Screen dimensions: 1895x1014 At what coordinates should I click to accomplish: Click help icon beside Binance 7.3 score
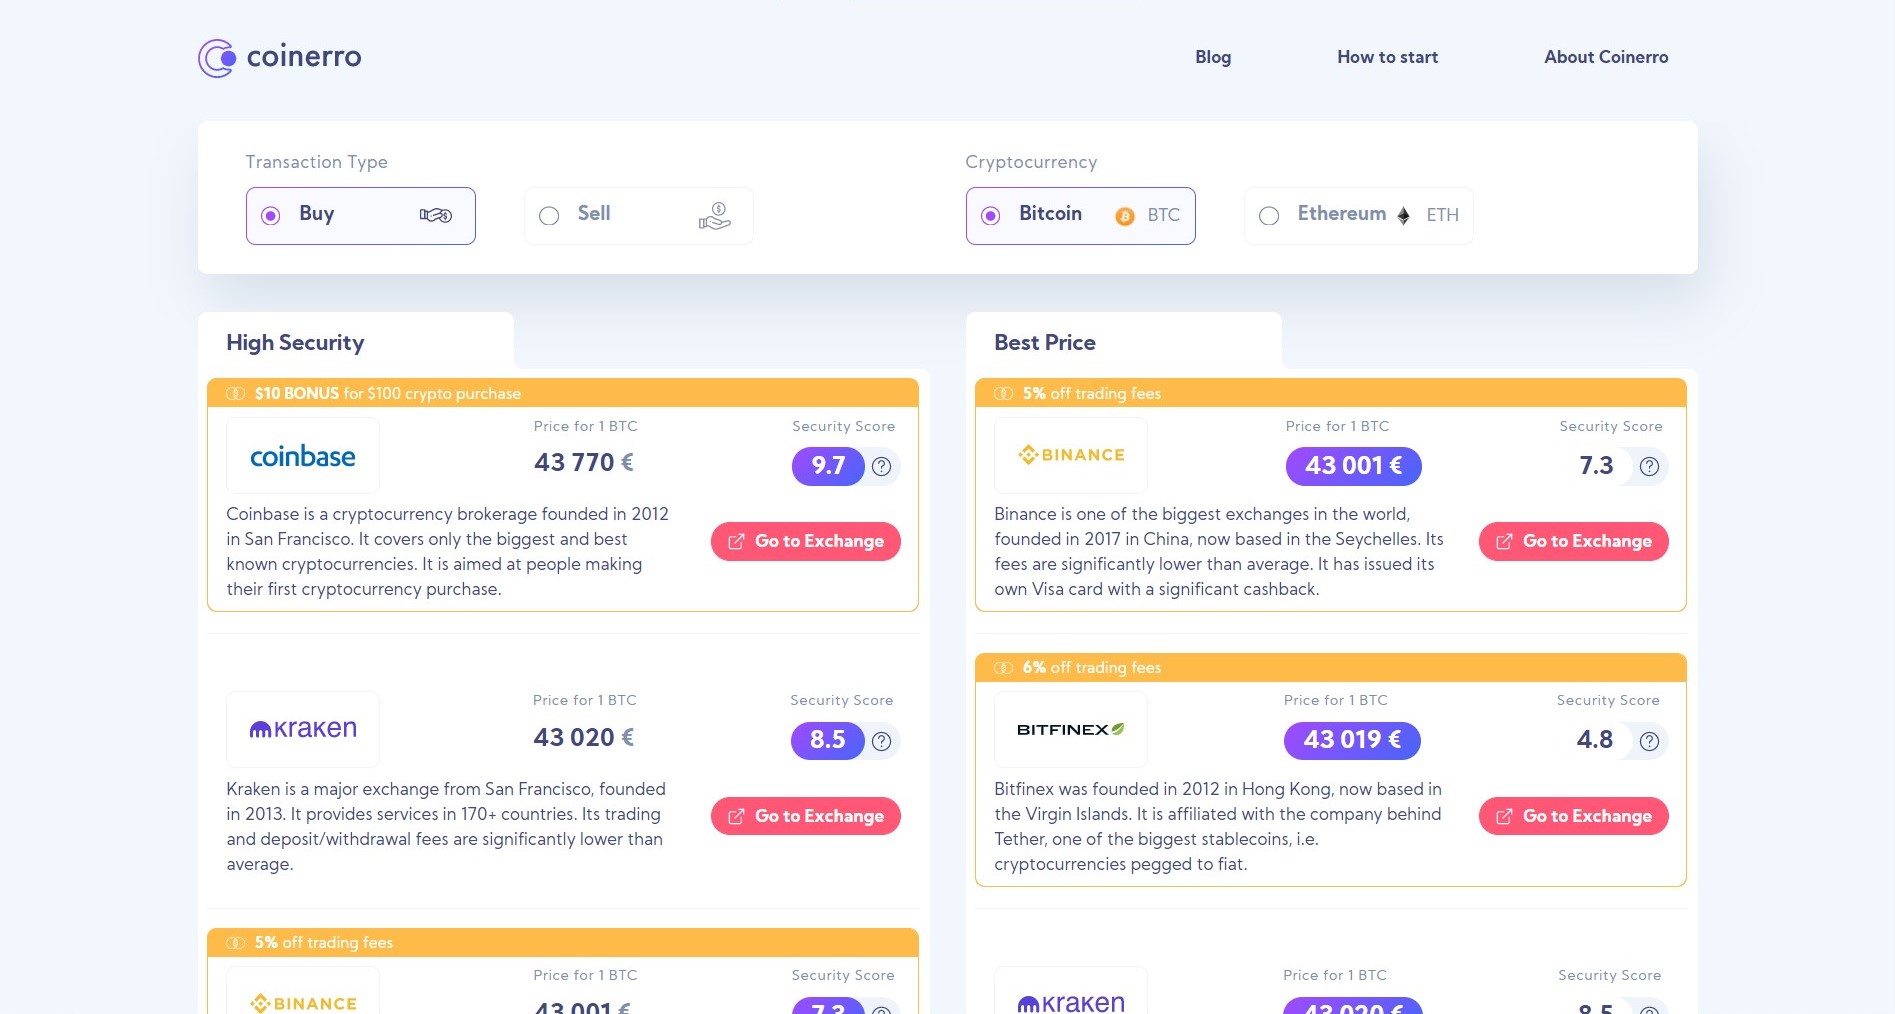(x=1649, y=466)
